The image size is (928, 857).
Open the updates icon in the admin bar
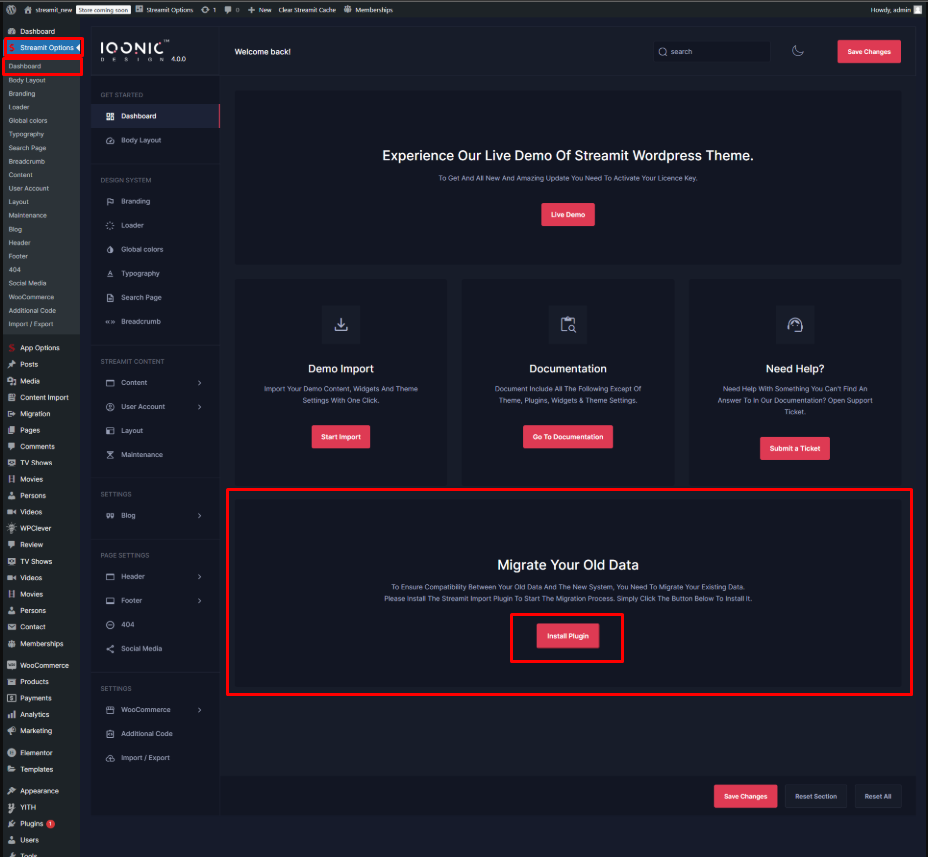(x=208, y=9)
